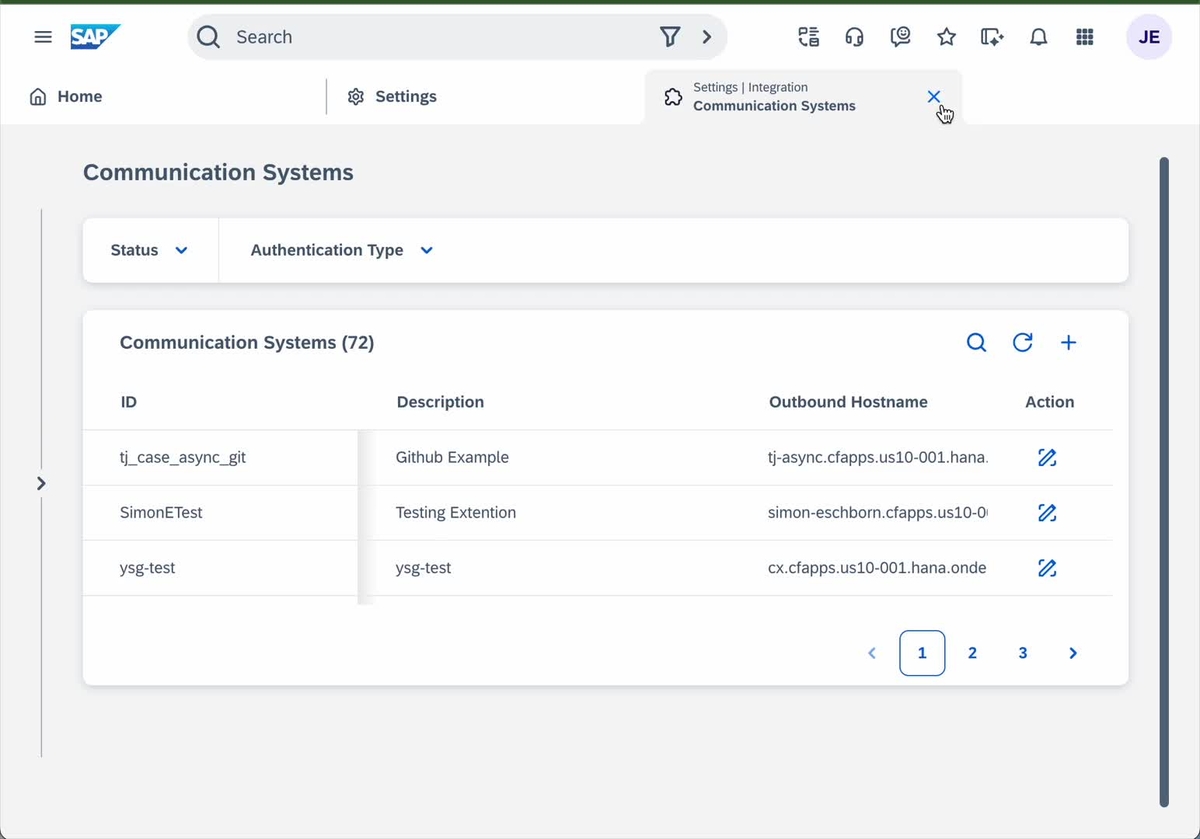
Task: Expand the collapsed side panel chevron
Action: 41,482
